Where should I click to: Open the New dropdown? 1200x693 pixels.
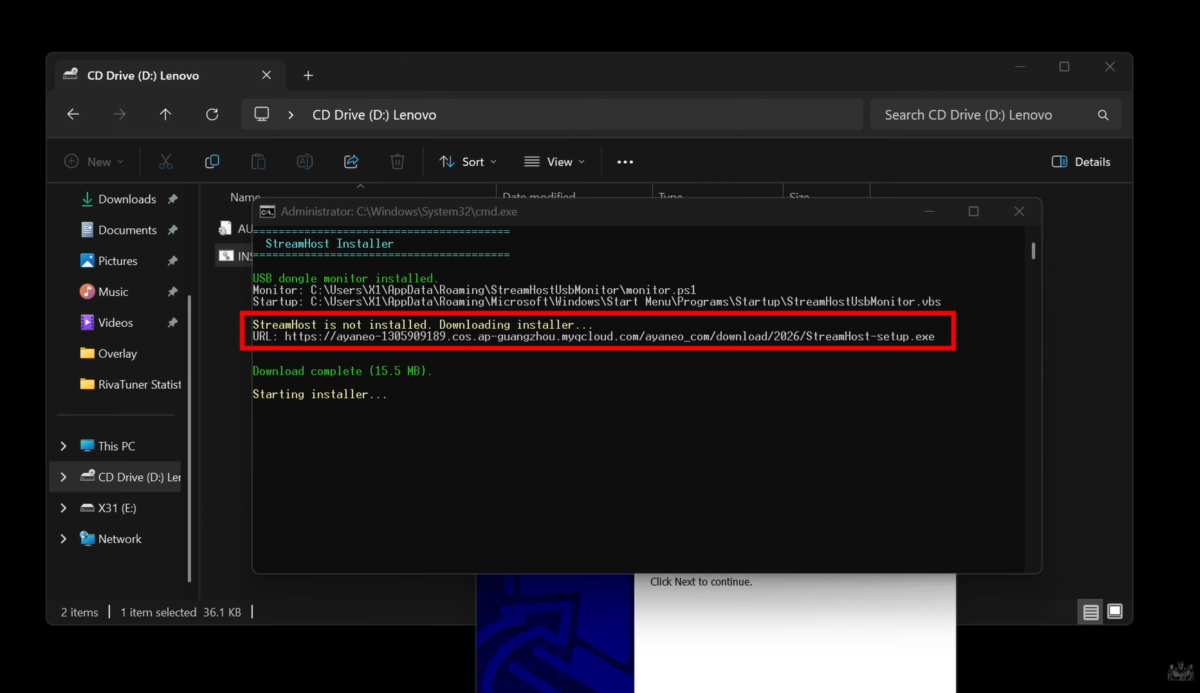[94, 161]
